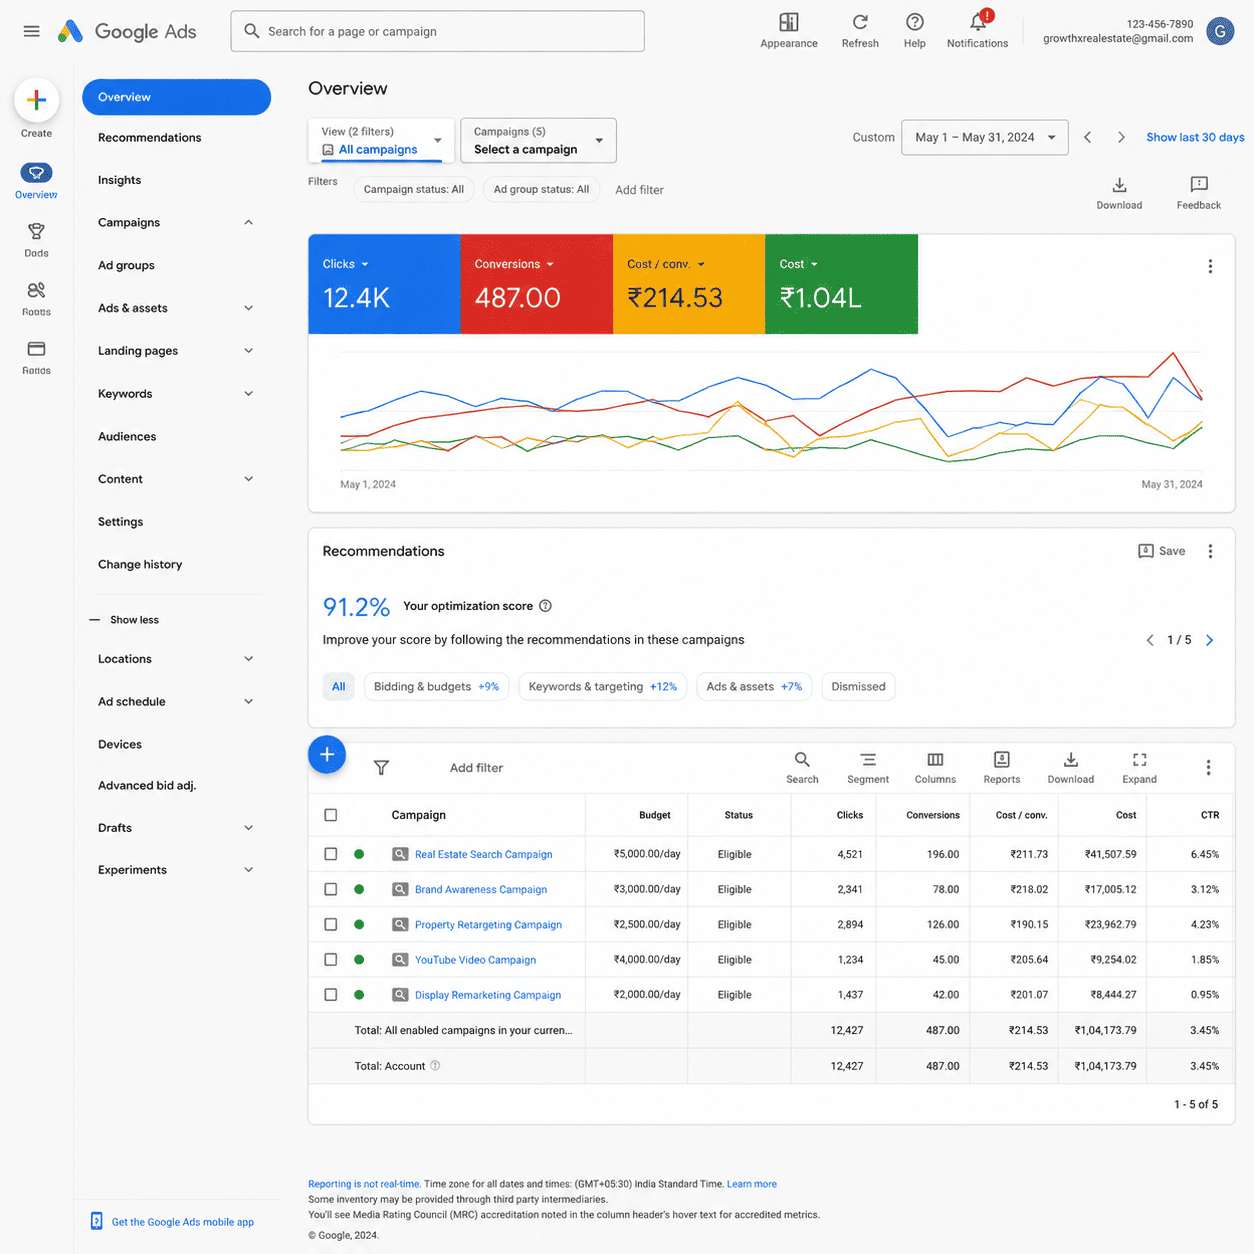Toggle select-all campaigns checkbox in header
Image resolution: width=1254 pixels, height=1254 pixels.
pyautogui.click(x=331, y=815)
